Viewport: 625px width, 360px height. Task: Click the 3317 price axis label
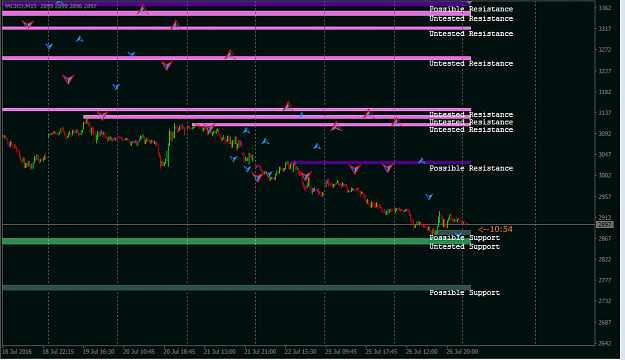pyautogui.click(x=605, y=29)
